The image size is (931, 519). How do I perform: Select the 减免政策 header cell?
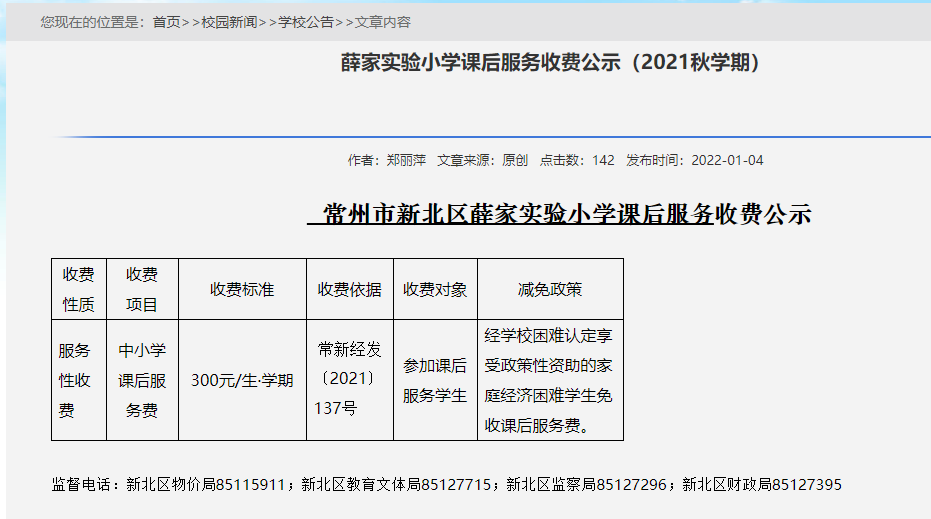(x=550, y=289)
